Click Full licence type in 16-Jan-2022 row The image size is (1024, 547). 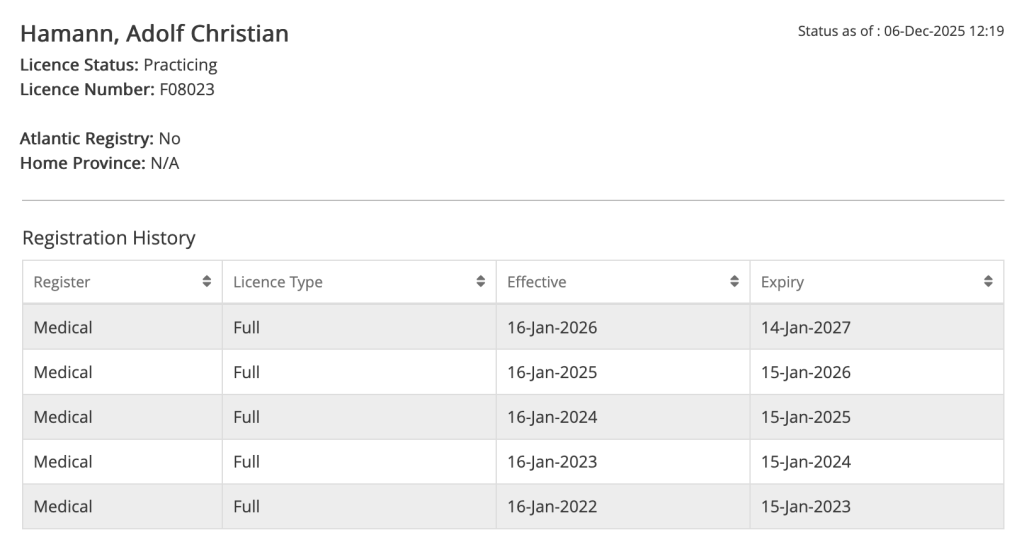tap(246, 507)
